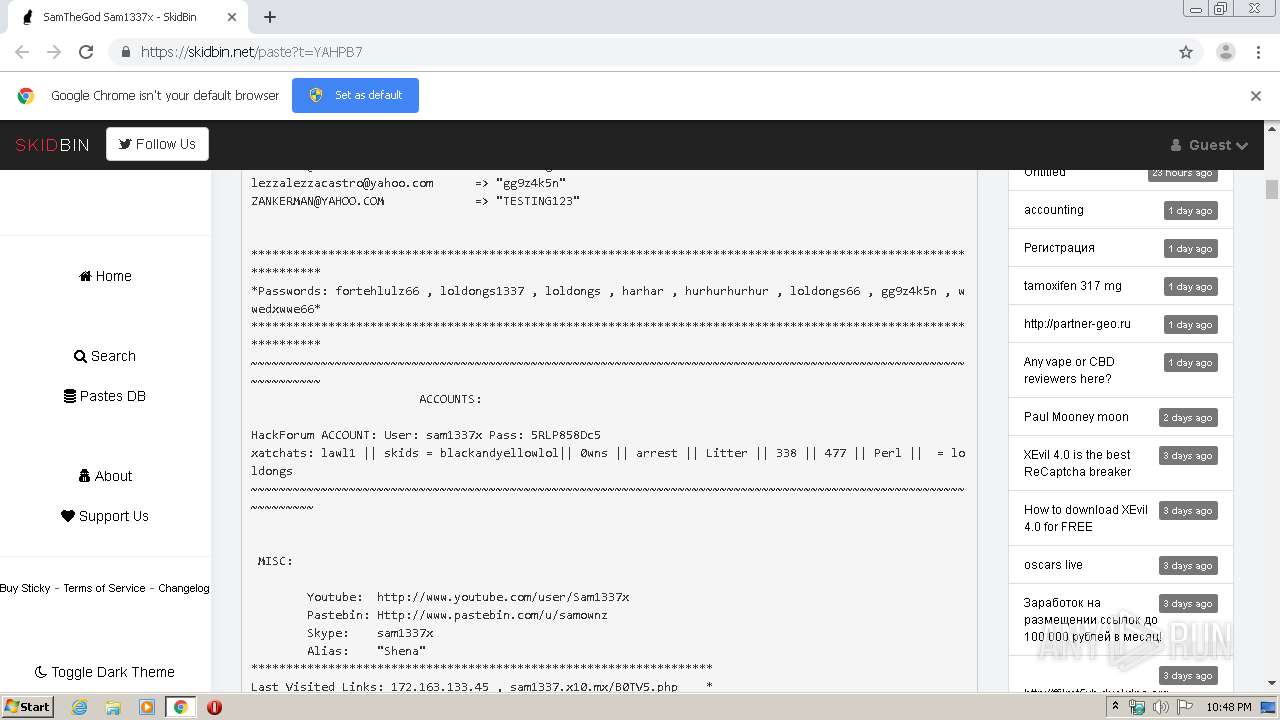
Task: Click Terms of Service link
Action: 104,588
